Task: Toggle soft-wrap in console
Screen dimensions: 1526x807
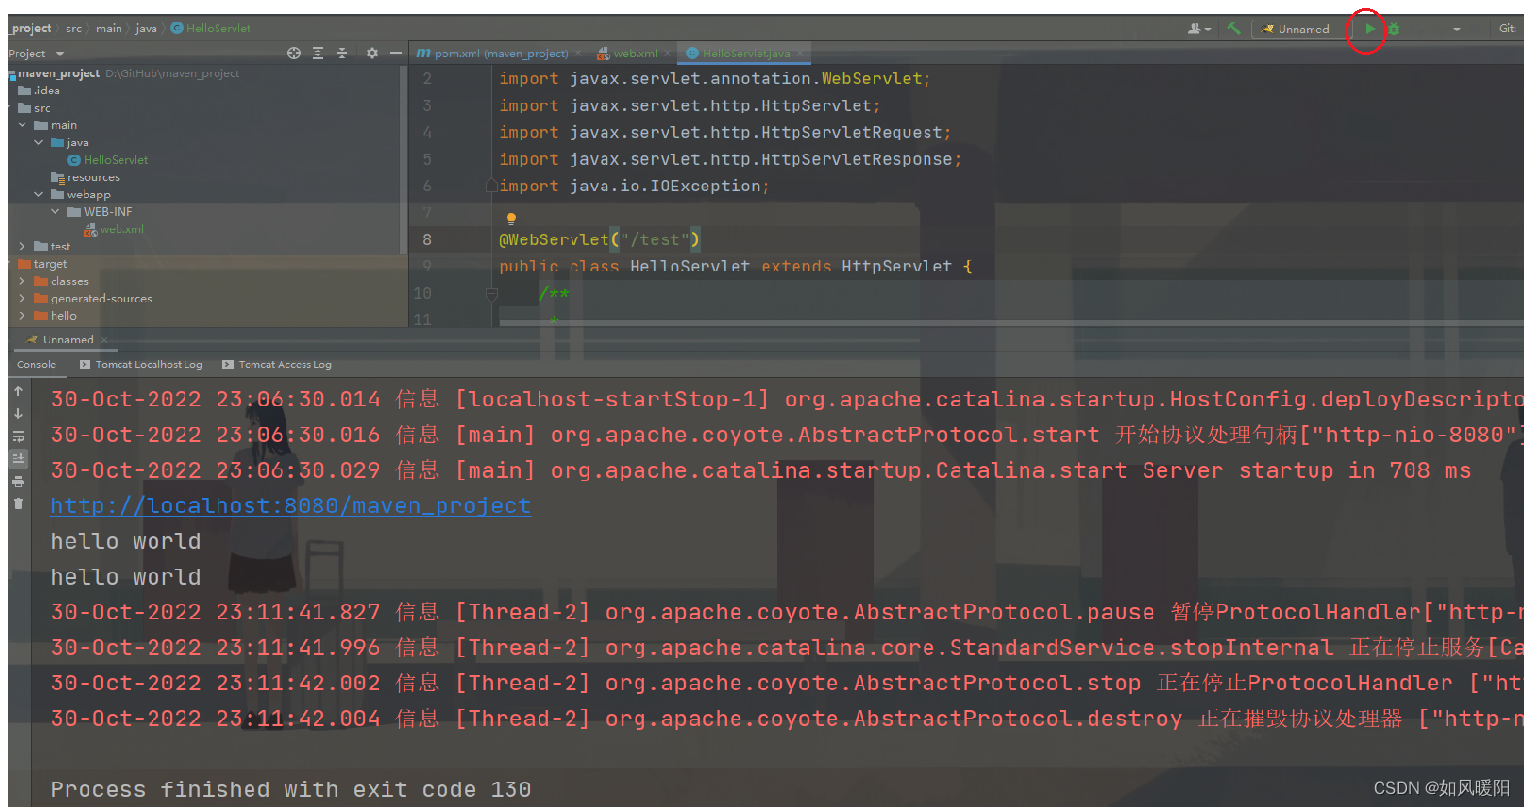Action: (x=18, y=437)
